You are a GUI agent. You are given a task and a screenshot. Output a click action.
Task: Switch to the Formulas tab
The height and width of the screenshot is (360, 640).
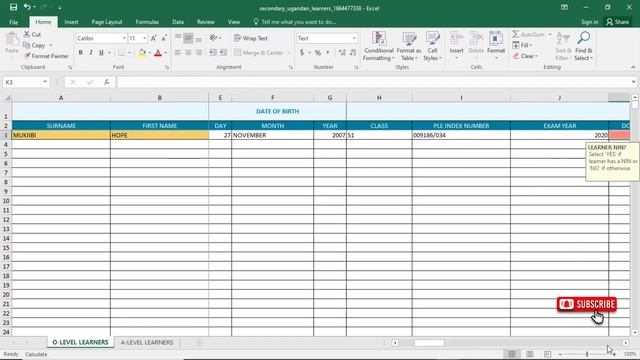coord(147,22)
